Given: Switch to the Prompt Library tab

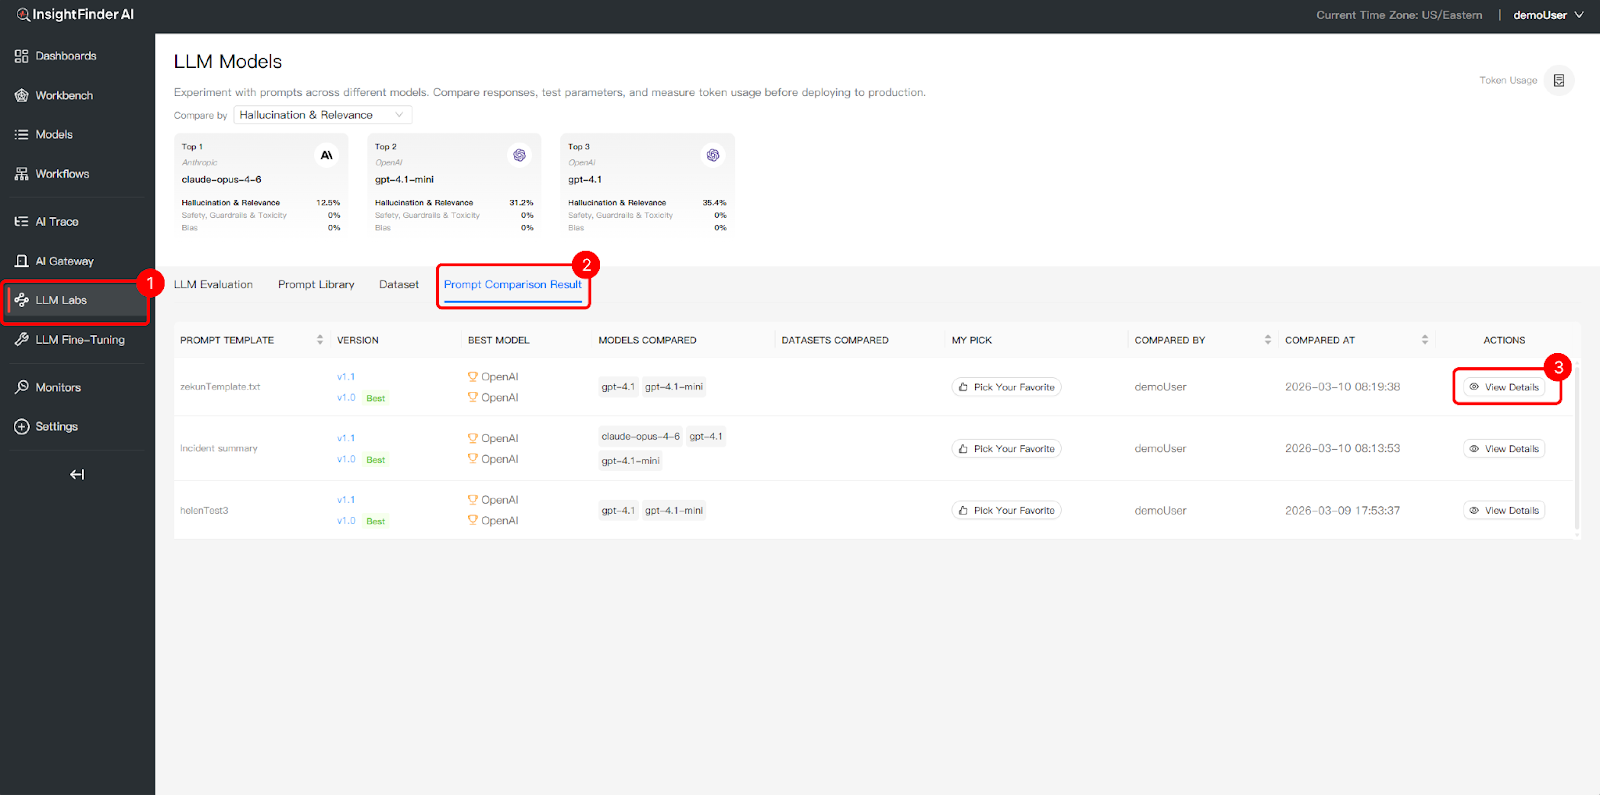Looking at the screenshot, I should [x=316, y=285].
